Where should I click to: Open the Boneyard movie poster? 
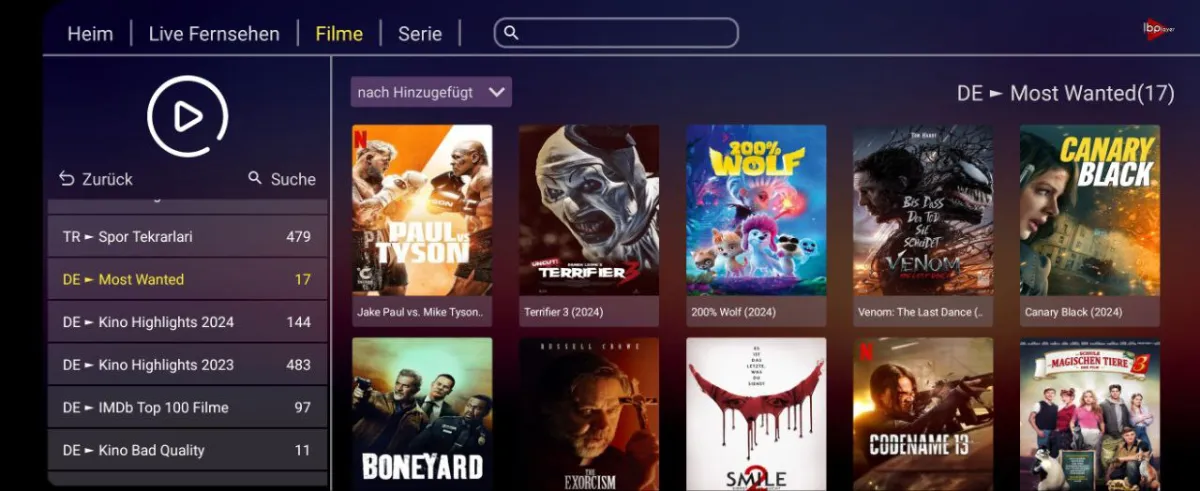pos(422,413)
